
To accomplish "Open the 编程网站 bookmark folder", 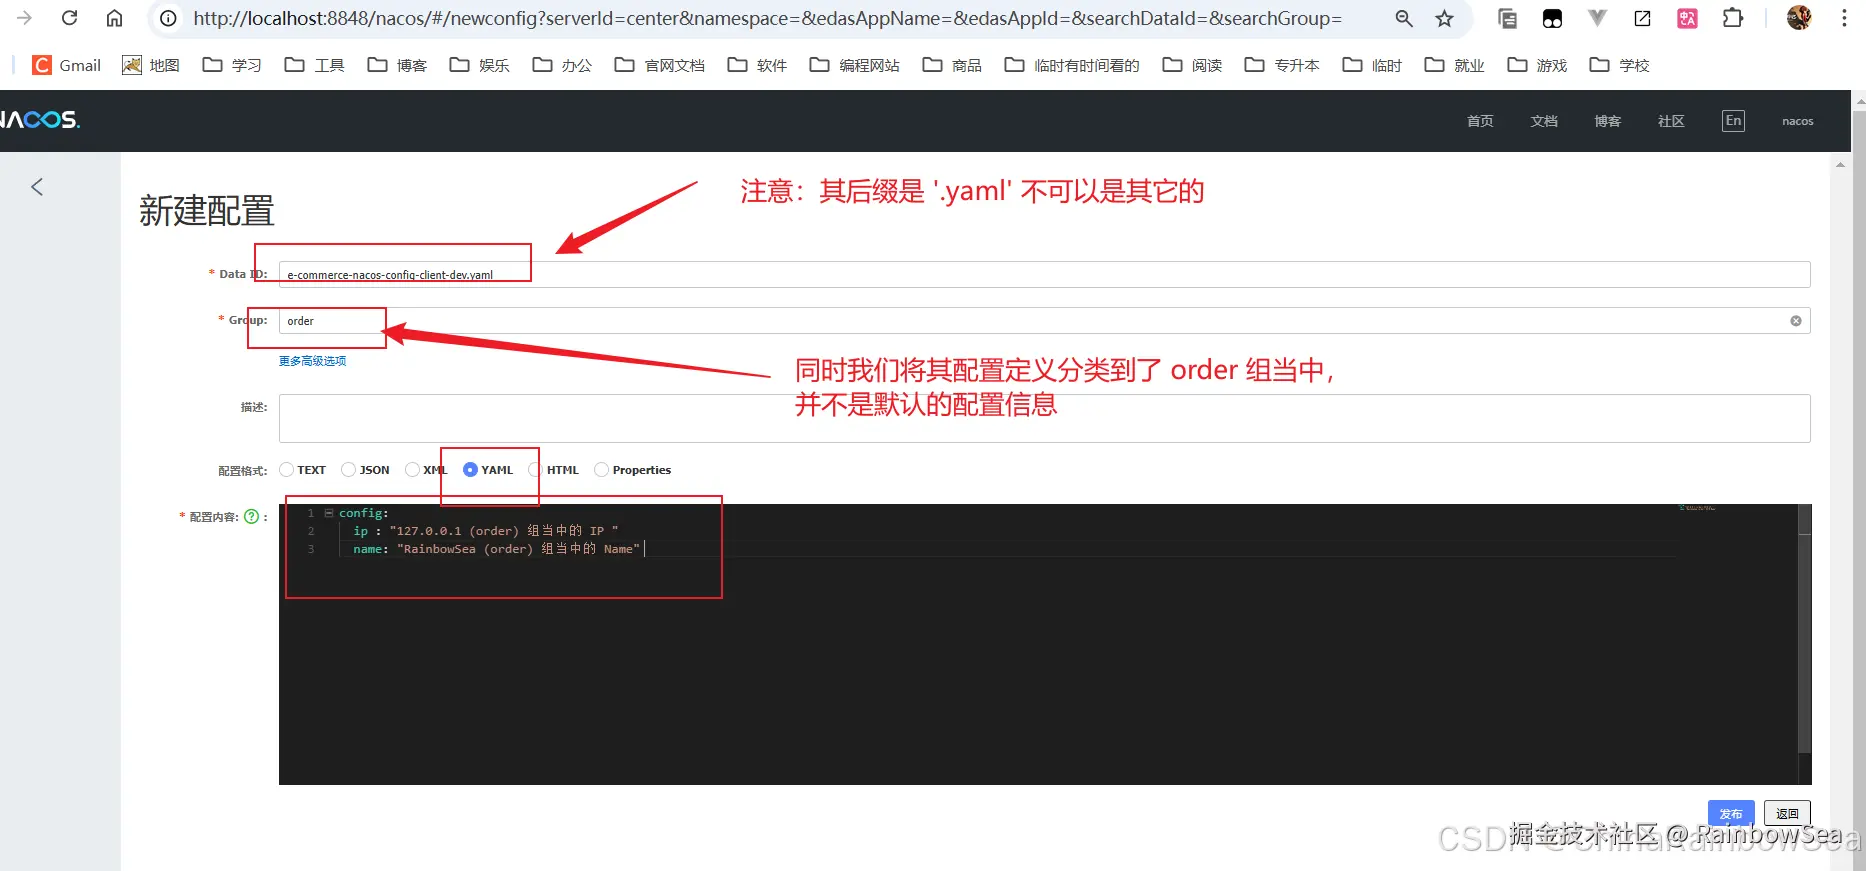I will tap(855, 65).
